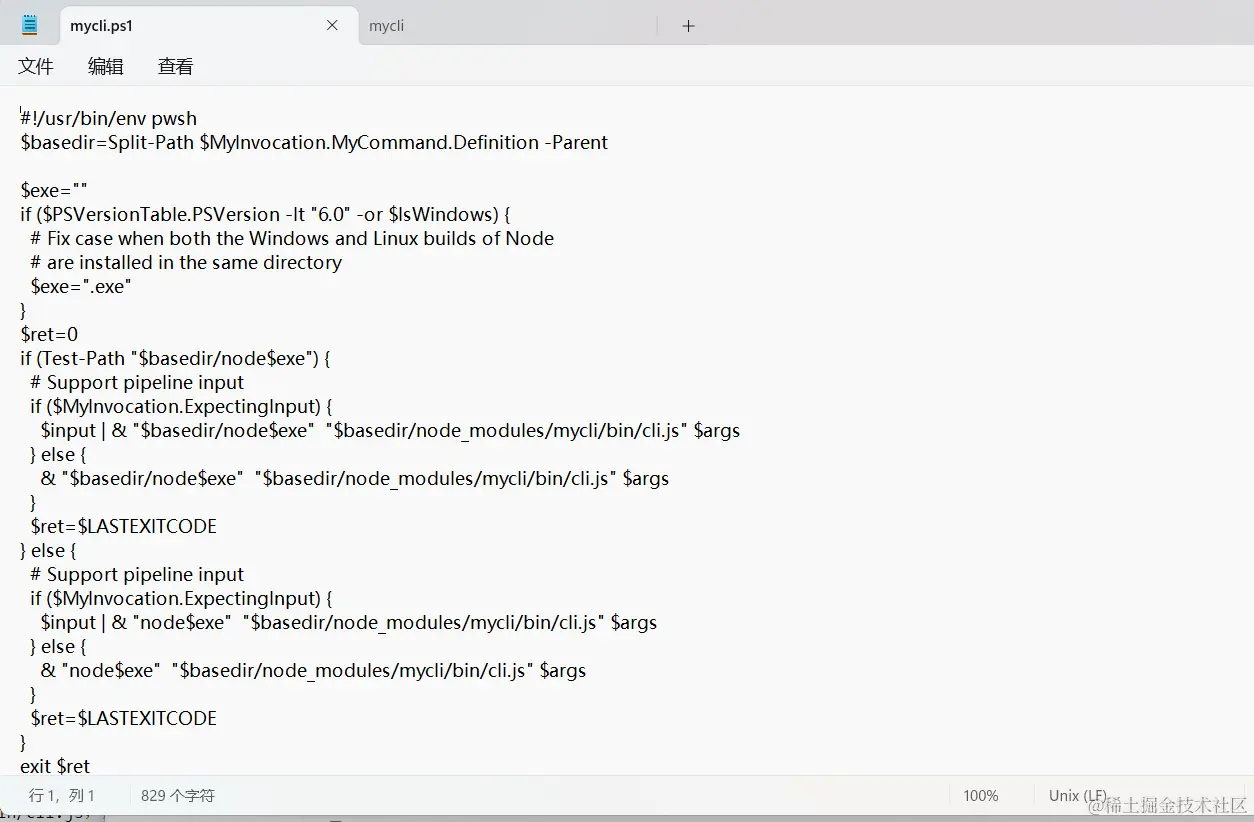Click the second '$ret=$LASTEXITCODE' line
The image size is (1254, 822).
pyautogui.click(x=123, y=718)
